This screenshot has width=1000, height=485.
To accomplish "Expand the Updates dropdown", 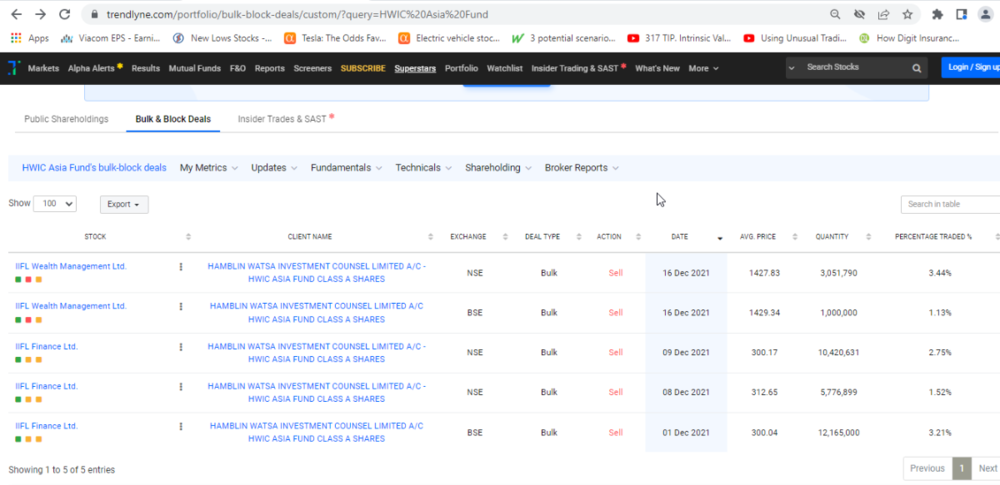I will pos(274,168).
